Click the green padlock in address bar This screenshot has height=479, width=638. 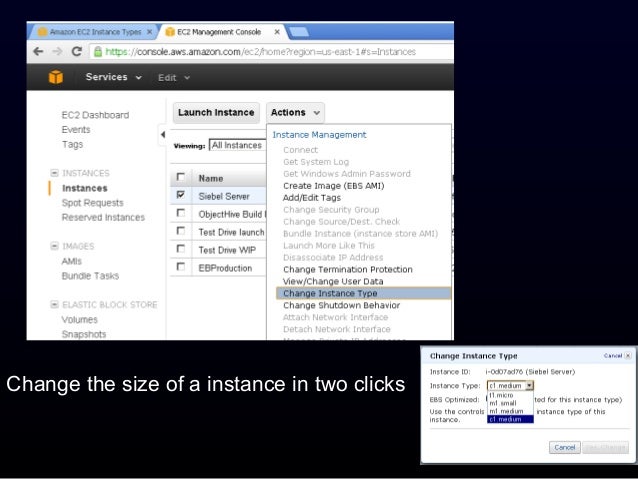[x=98, y=52]
